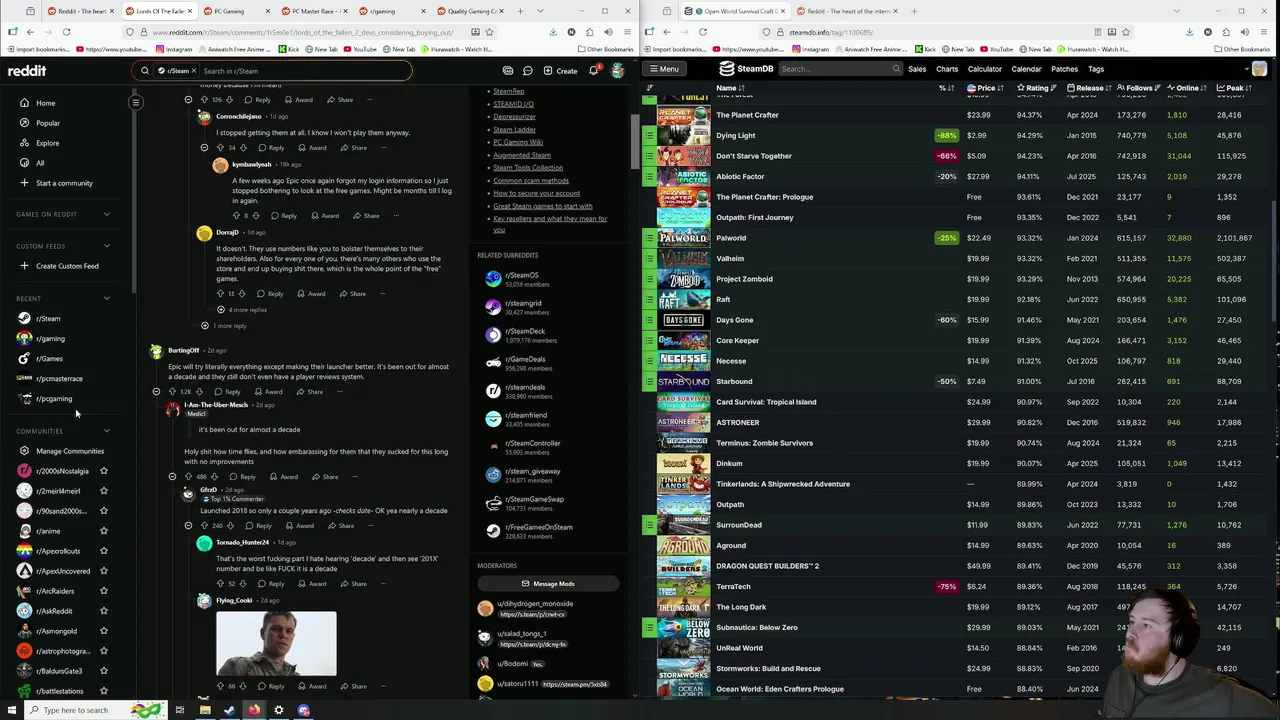Sort SteamDB table by Price column
1280x720 pixels.
click(985, 88)
